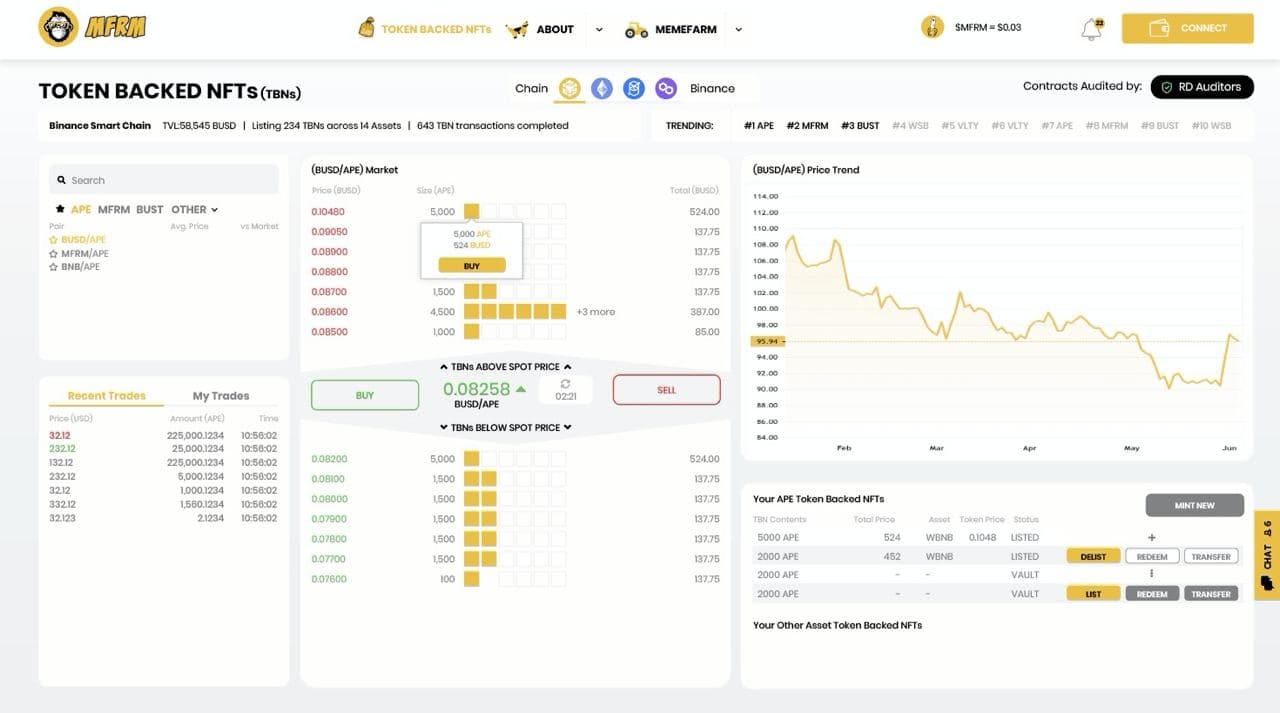The height and width of the screenshot is (713, 1280).
Task: Click the black star favorites filter
Action: [x=60, y=209]
